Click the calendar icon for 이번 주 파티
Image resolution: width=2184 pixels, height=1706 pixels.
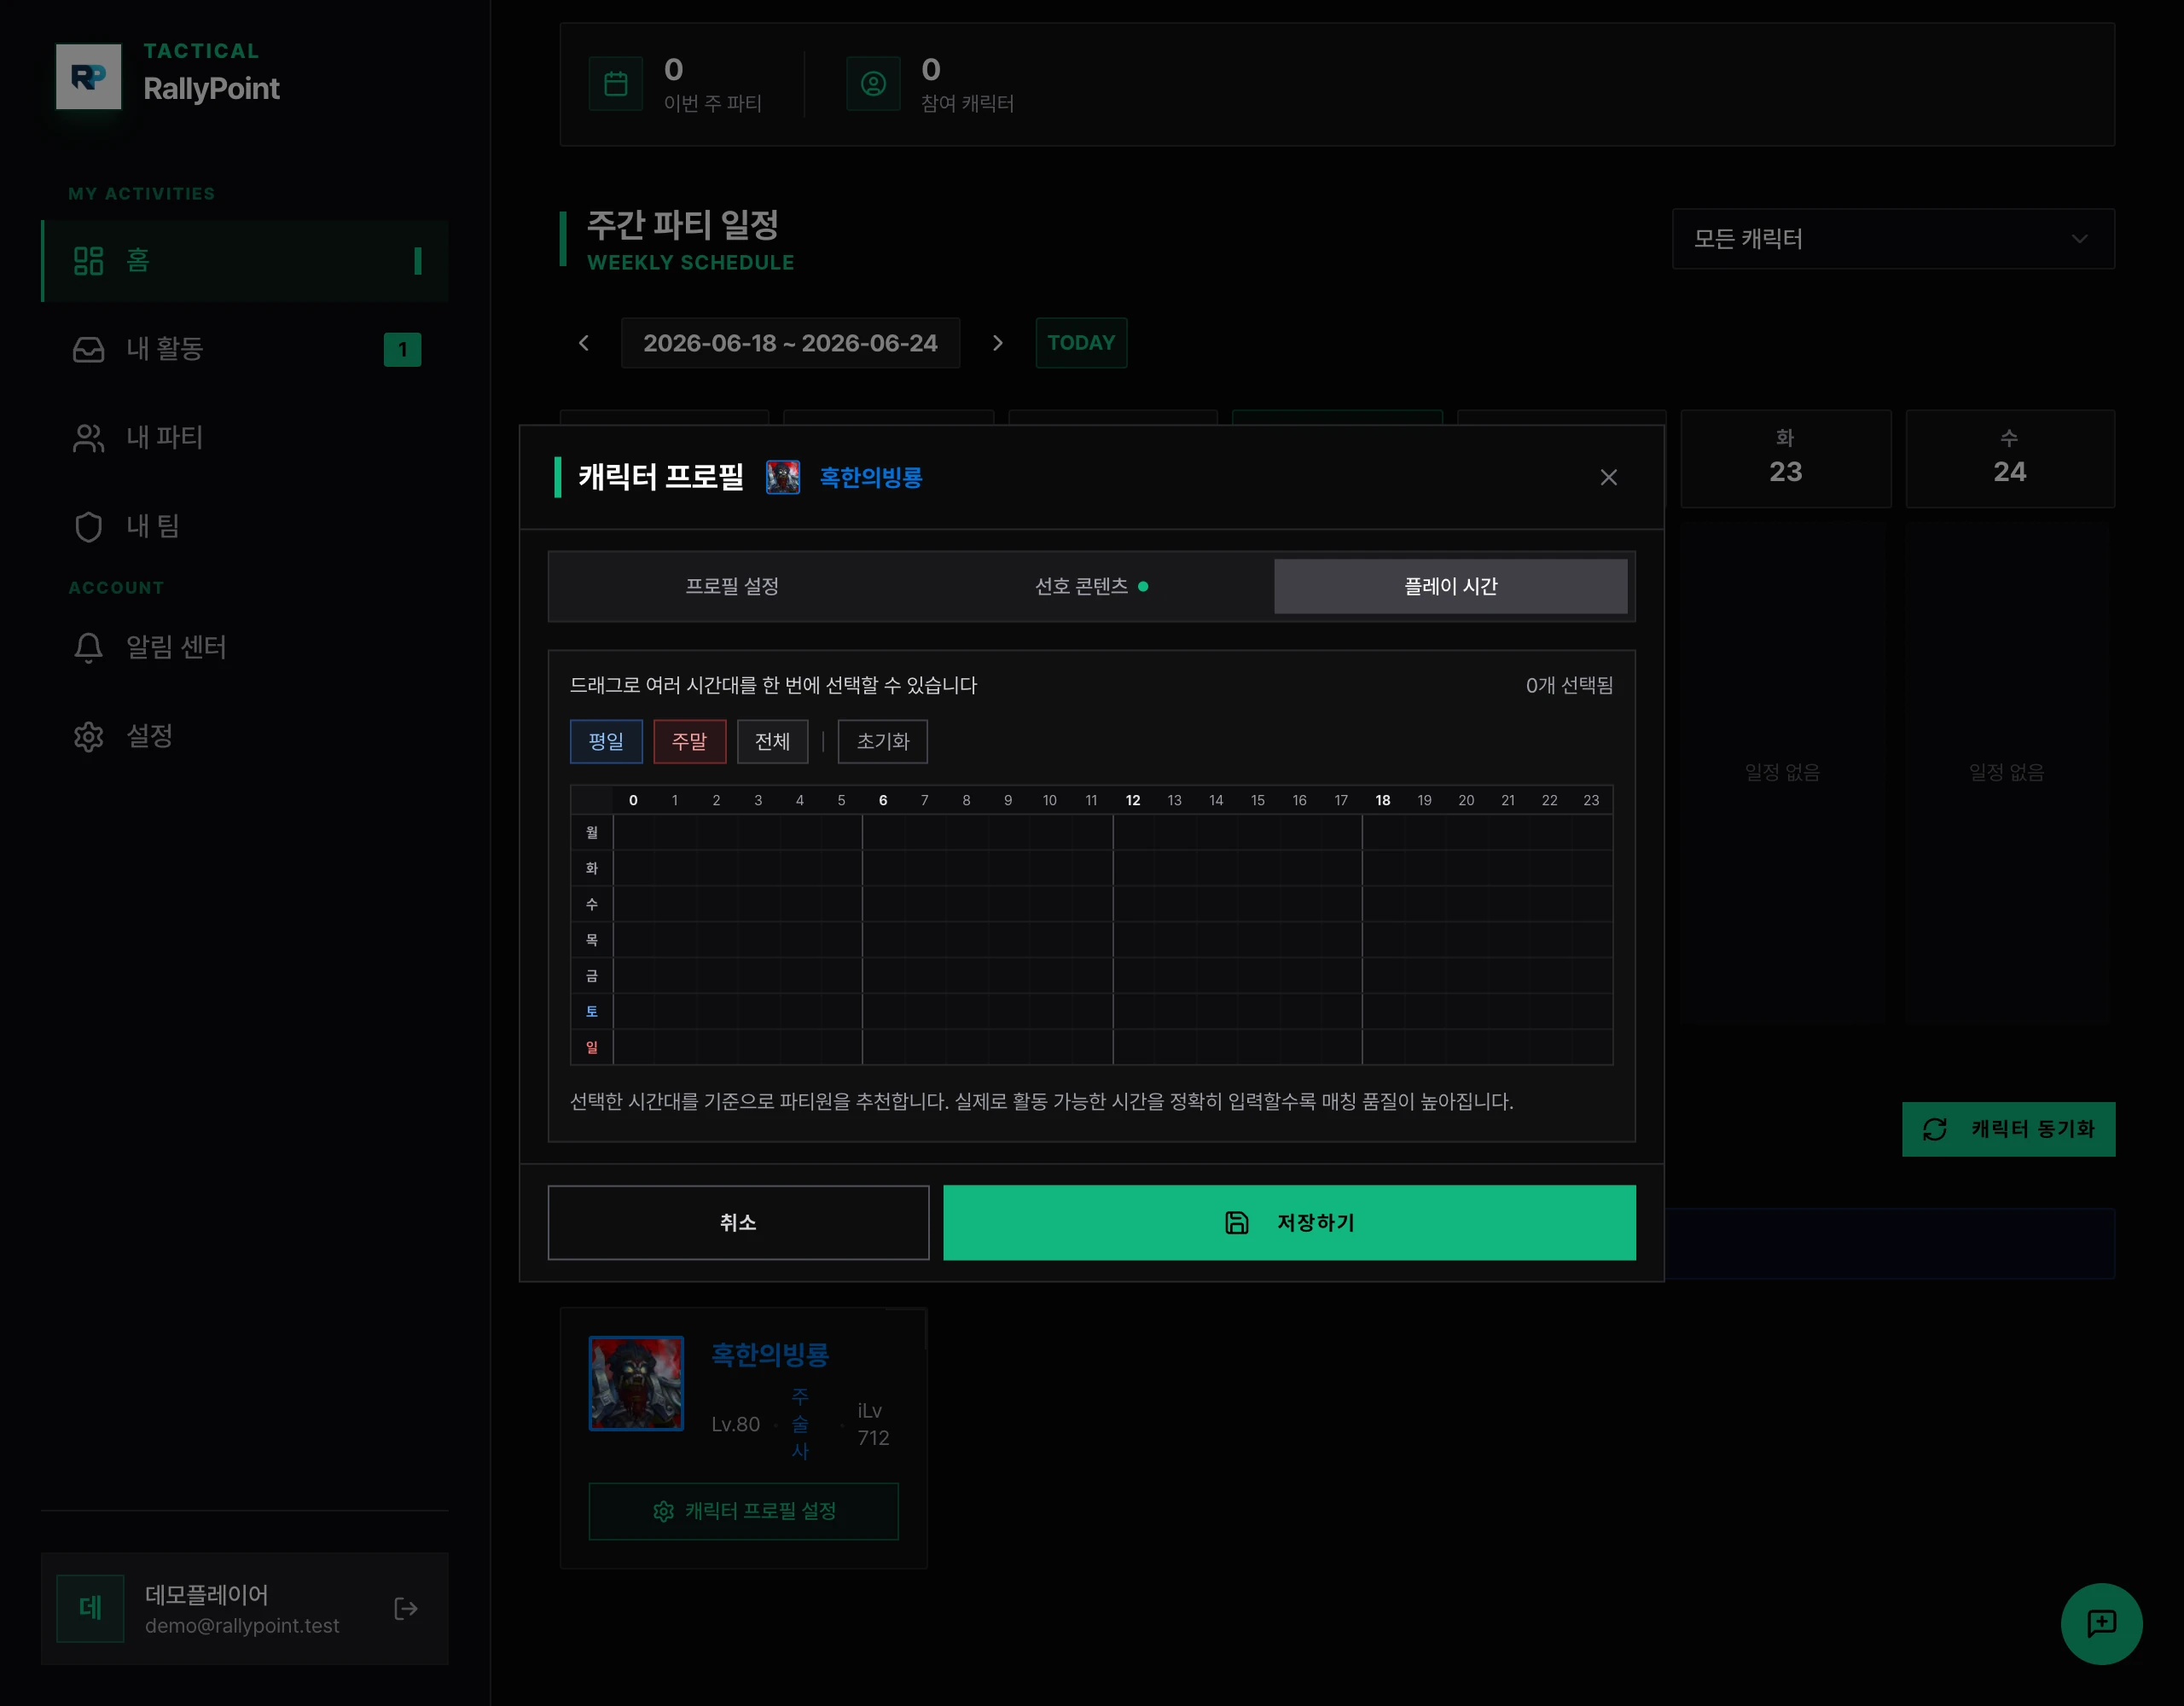coord(616,84)
